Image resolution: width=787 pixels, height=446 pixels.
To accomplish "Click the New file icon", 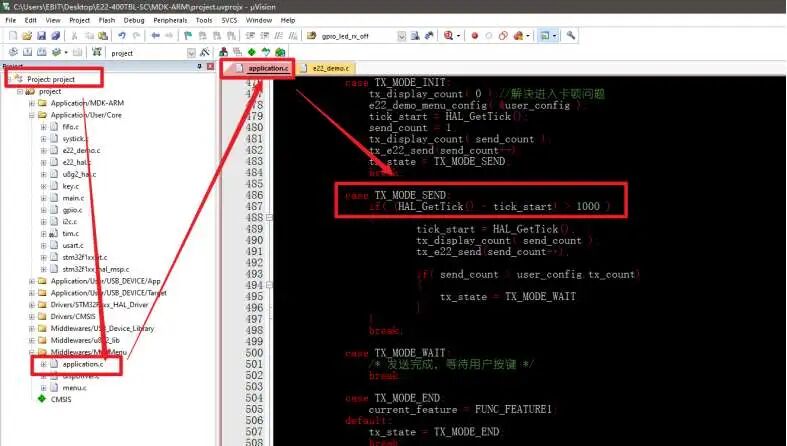I will [x=12, y=35].
